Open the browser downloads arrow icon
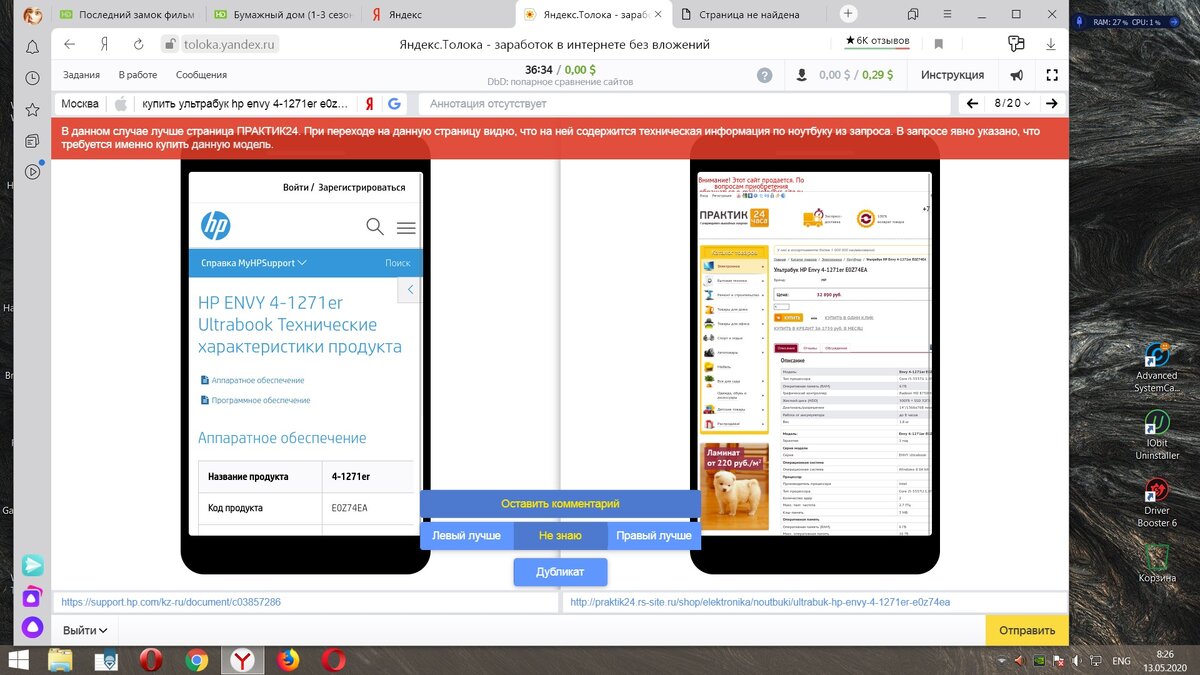The height and width of the screenshot is (675, 1200). click(x=1051, y=45)
